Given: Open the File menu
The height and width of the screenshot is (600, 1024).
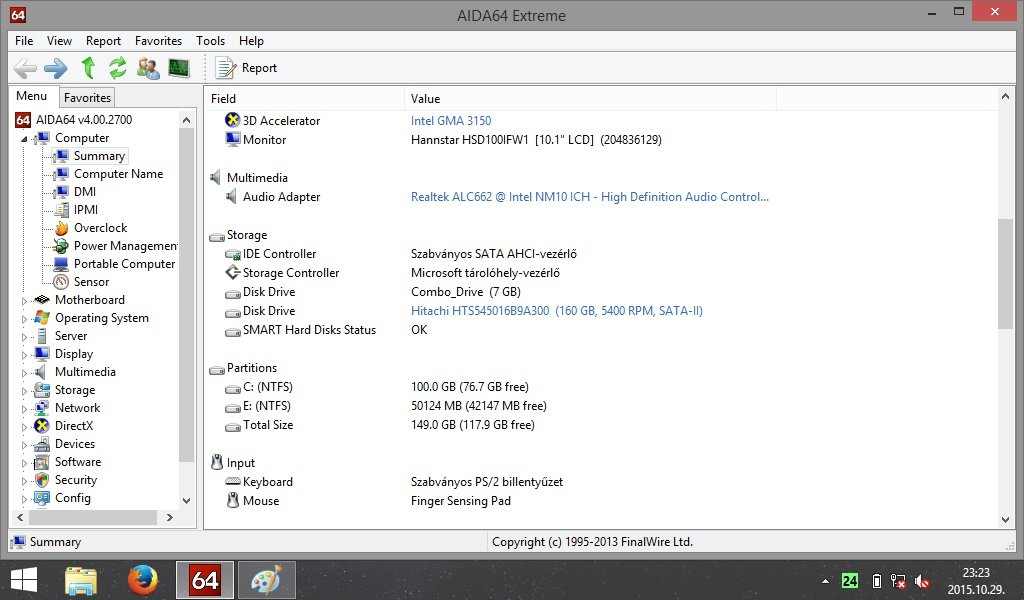Looking at the screenshot, I should tap(24, 40).
